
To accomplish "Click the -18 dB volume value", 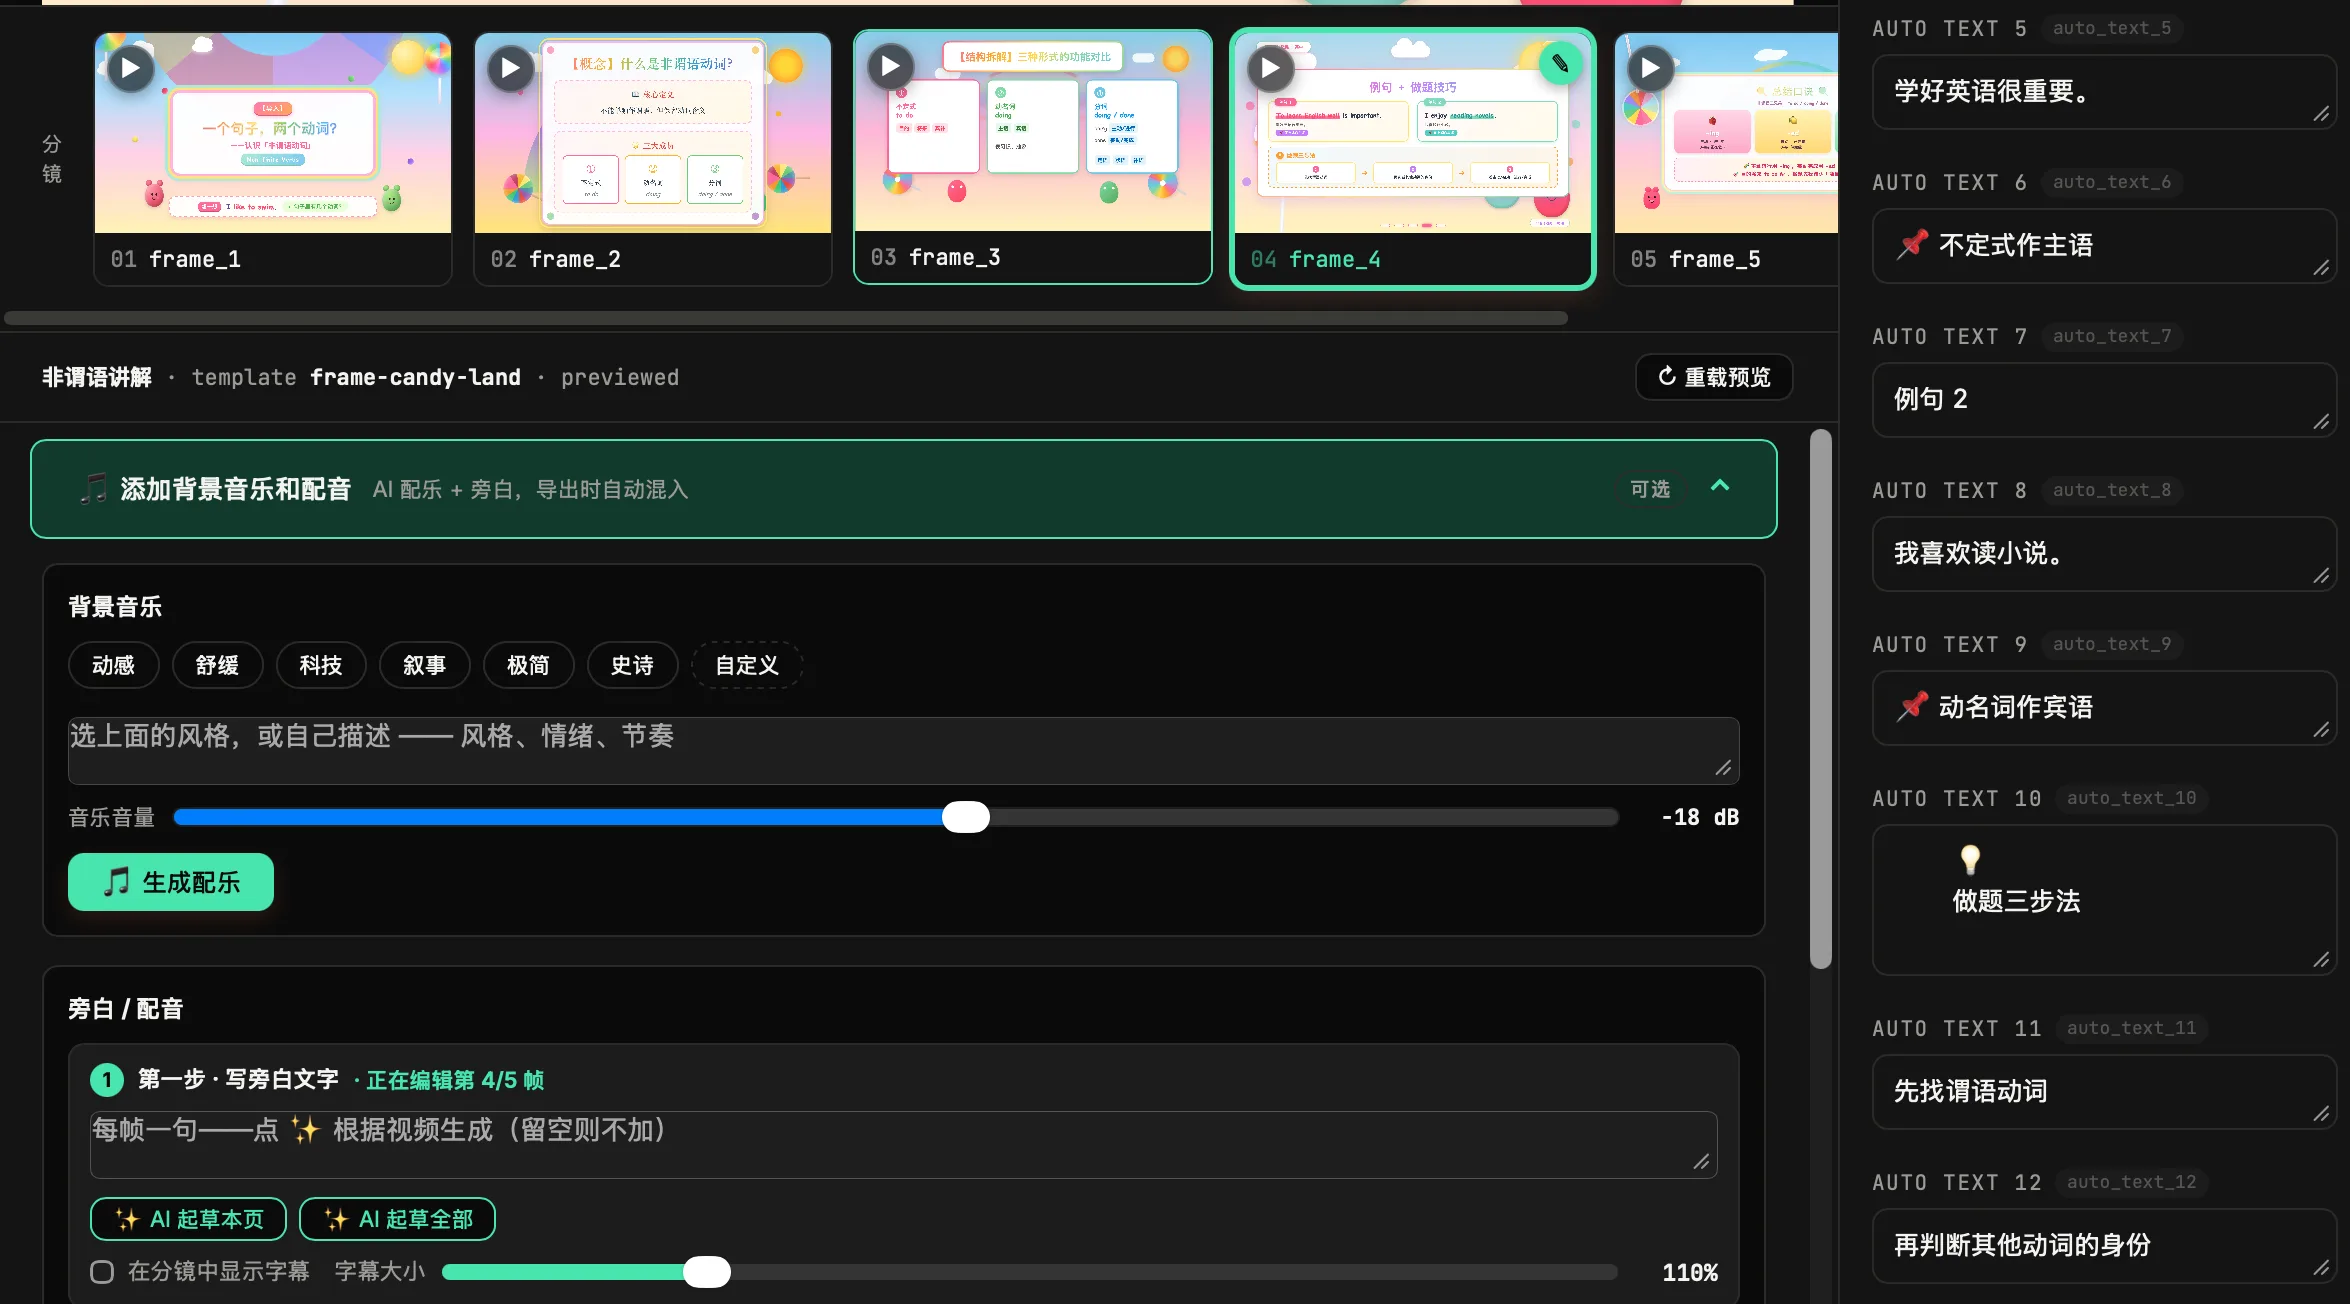I will [1700, 817].
